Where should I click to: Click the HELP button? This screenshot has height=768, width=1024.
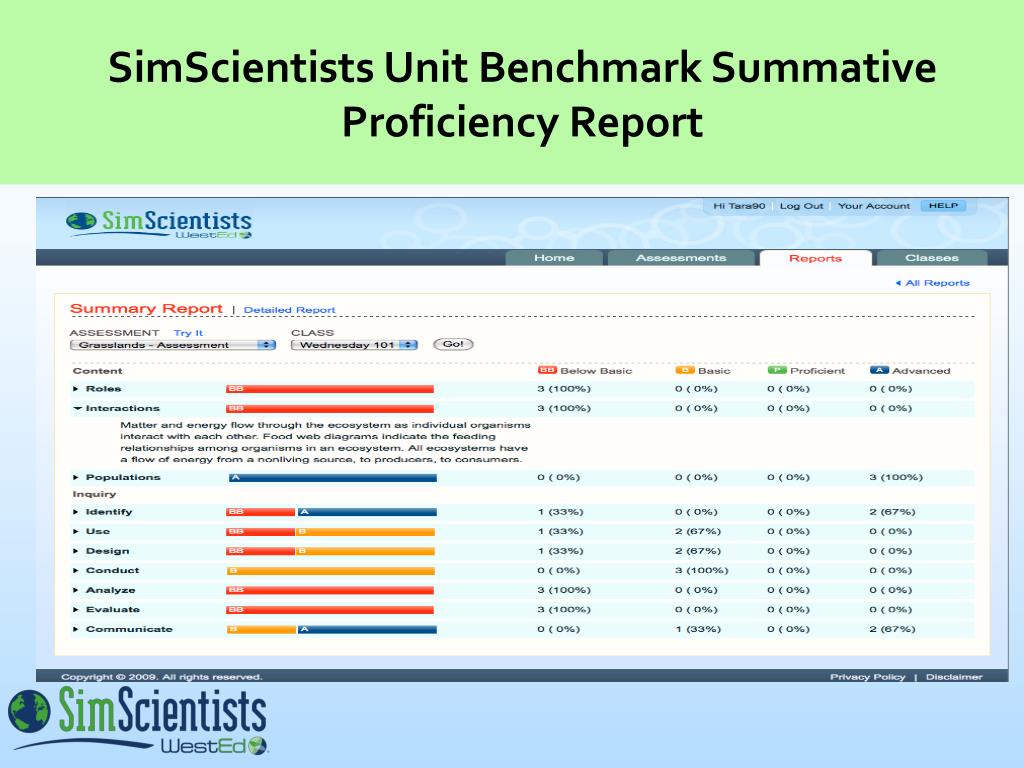click(943, 206)
